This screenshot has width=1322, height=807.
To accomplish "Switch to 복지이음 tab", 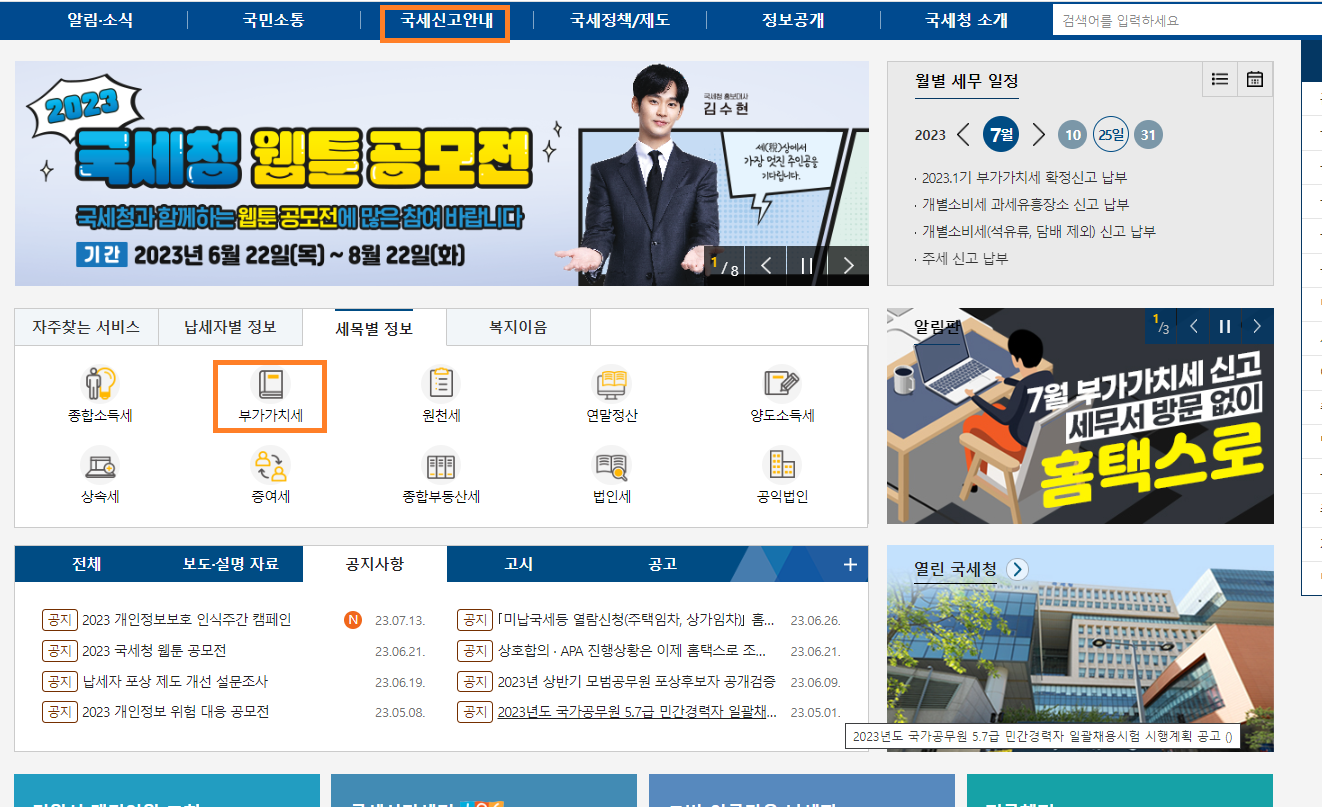I will coord(518,327).
